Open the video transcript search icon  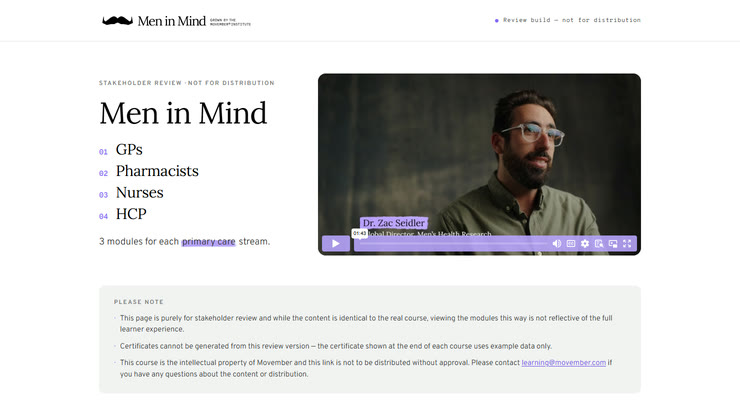tap(599, 244)
